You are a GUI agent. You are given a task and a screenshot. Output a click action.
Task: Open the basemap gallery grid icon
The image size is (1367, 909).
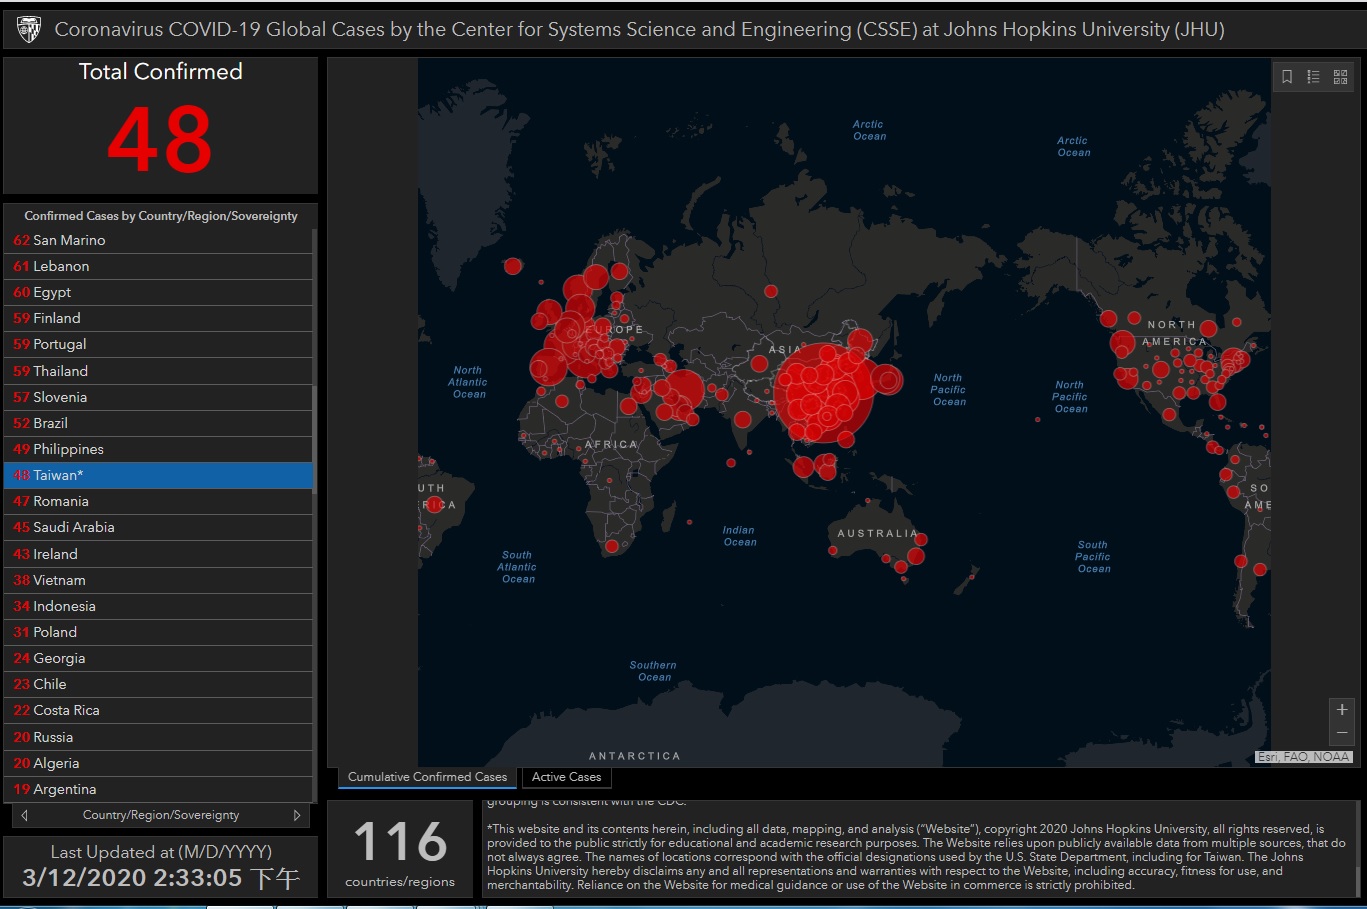1340,77
